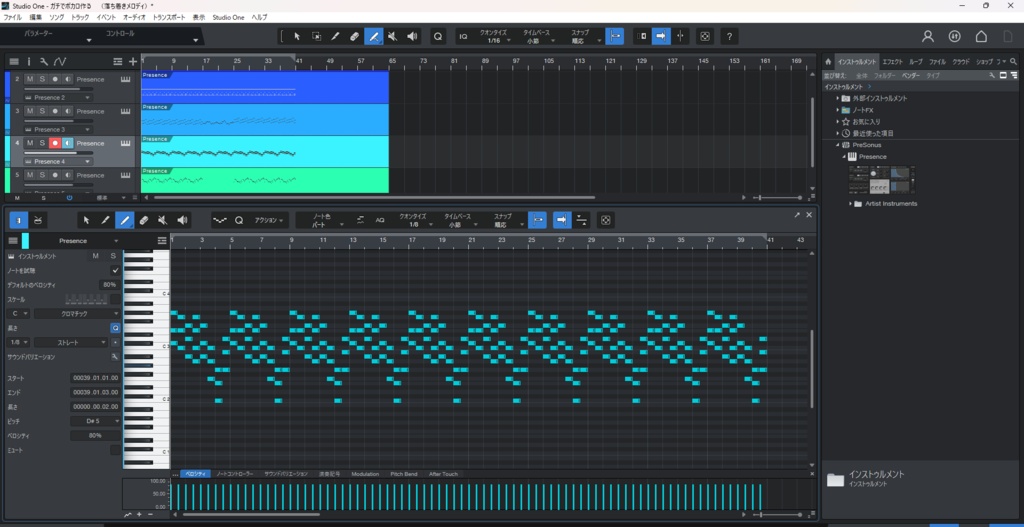Screen dimensions: 1024x527
Task: Select the Paint tool in top toolbar
Action: point(374,37)
